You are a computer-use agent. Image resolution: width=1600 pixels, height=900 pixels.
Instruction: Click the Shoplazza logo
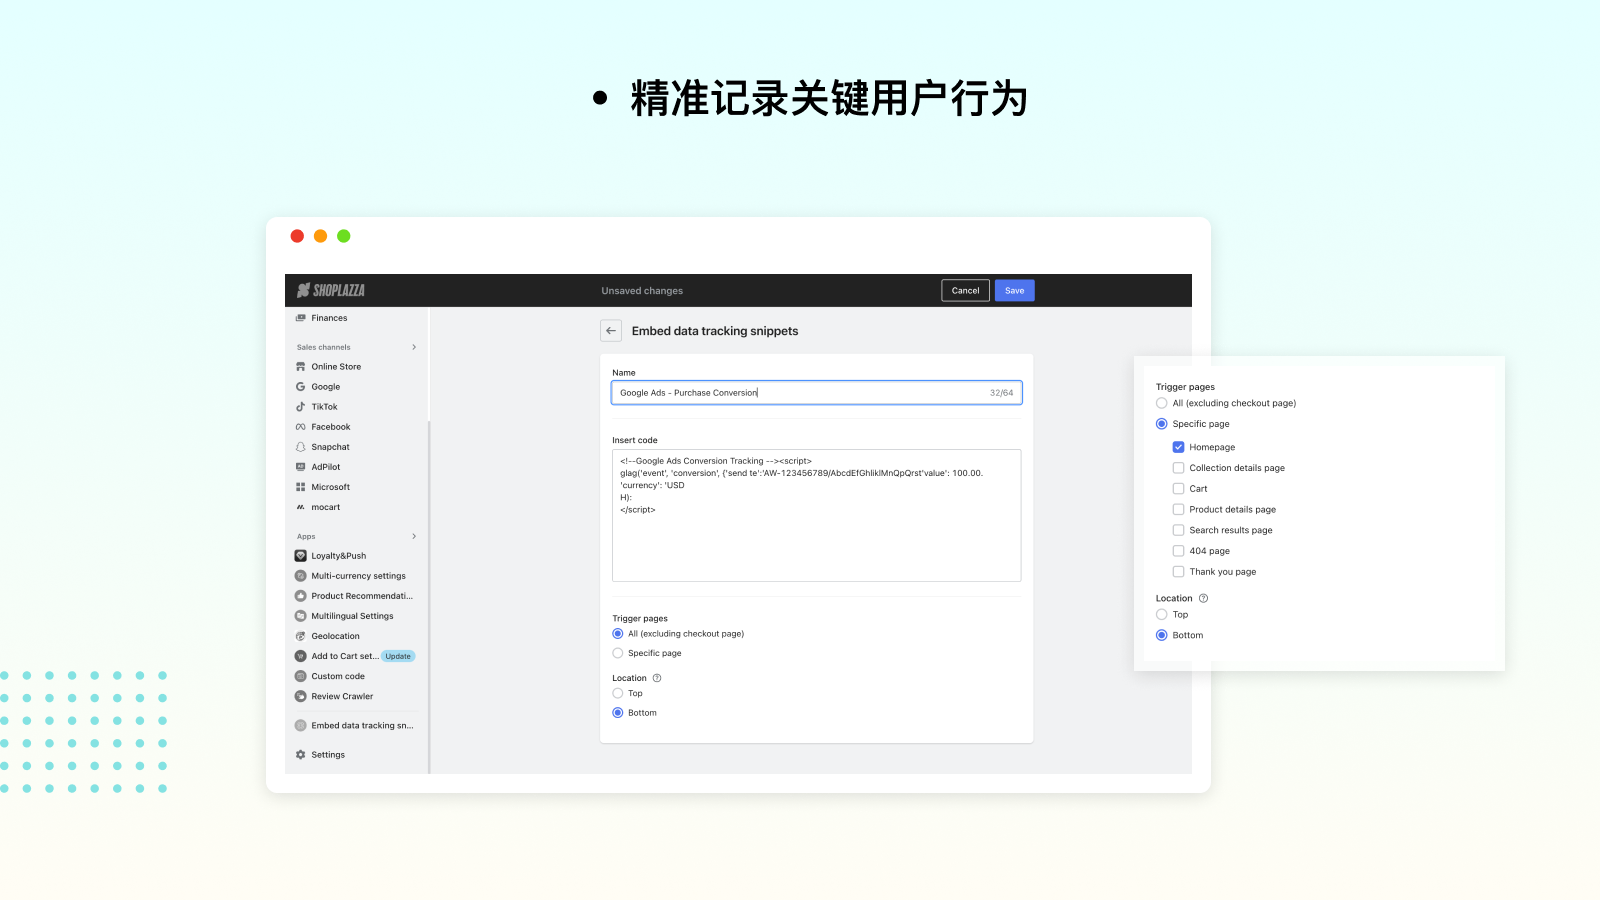[331, 290]
